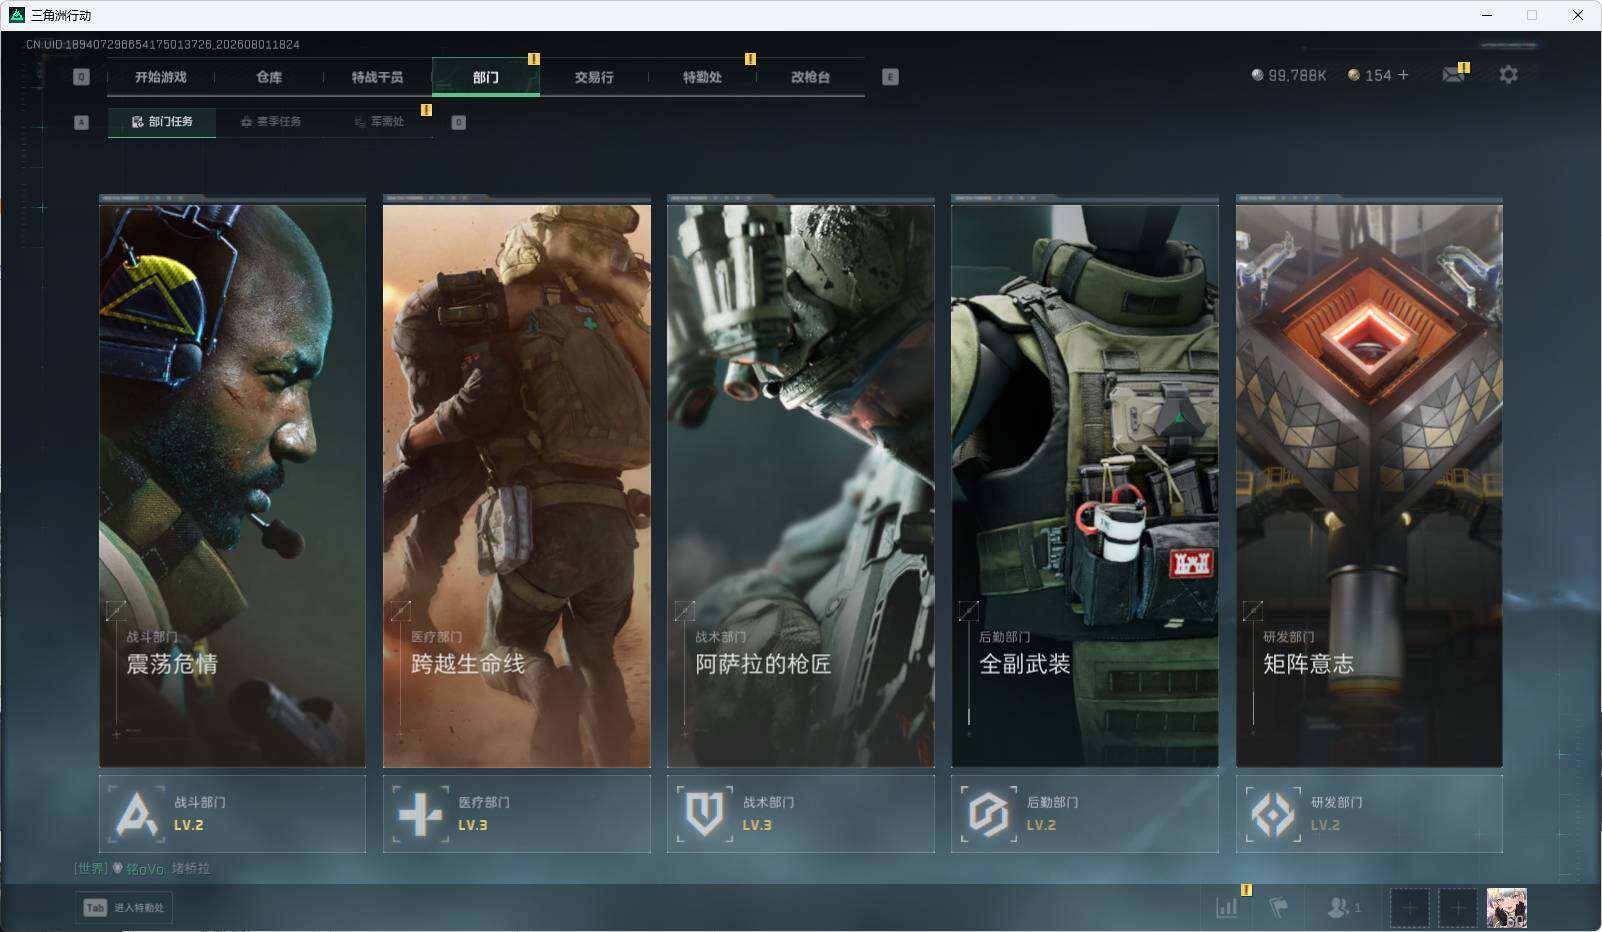Click the 99,788K currency balance
This screenshot has width=1602, height=932.
(x=1289, y=75)
